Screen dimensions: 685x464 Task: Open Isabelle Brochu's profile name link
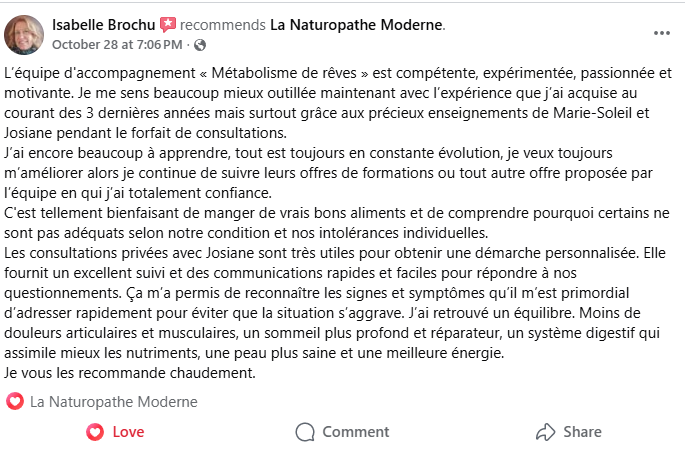tap(103, 24)
